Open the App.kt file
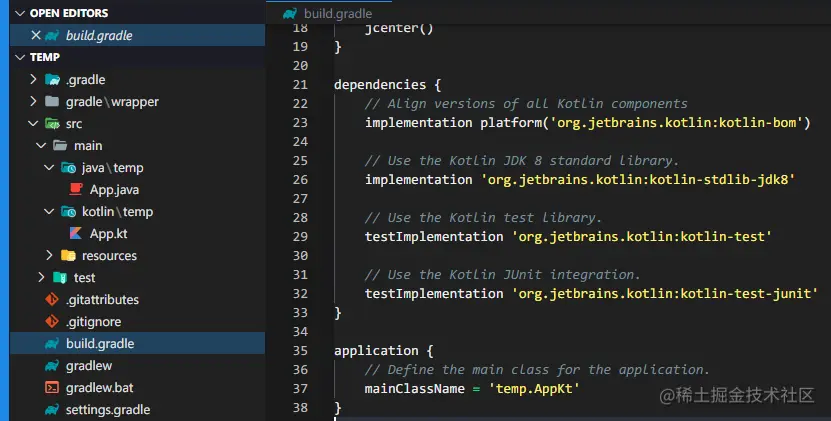This screenshot has height=421, width=831. tap(108, 234)
